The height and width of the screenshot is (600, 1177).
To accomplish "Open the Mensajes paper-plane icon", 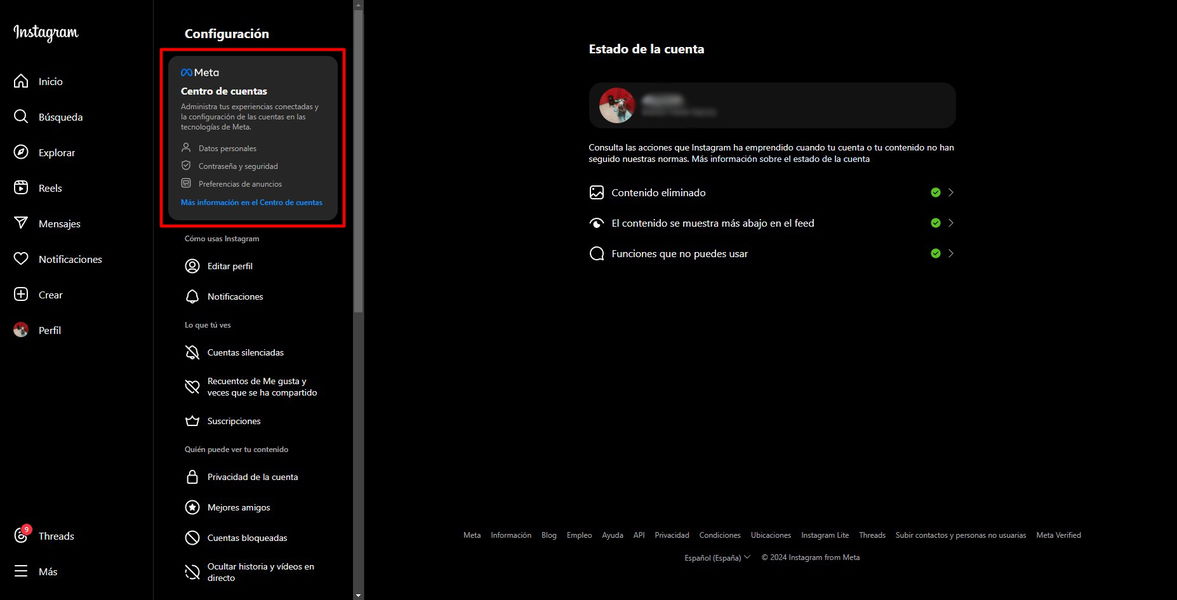I will (21, 224).
